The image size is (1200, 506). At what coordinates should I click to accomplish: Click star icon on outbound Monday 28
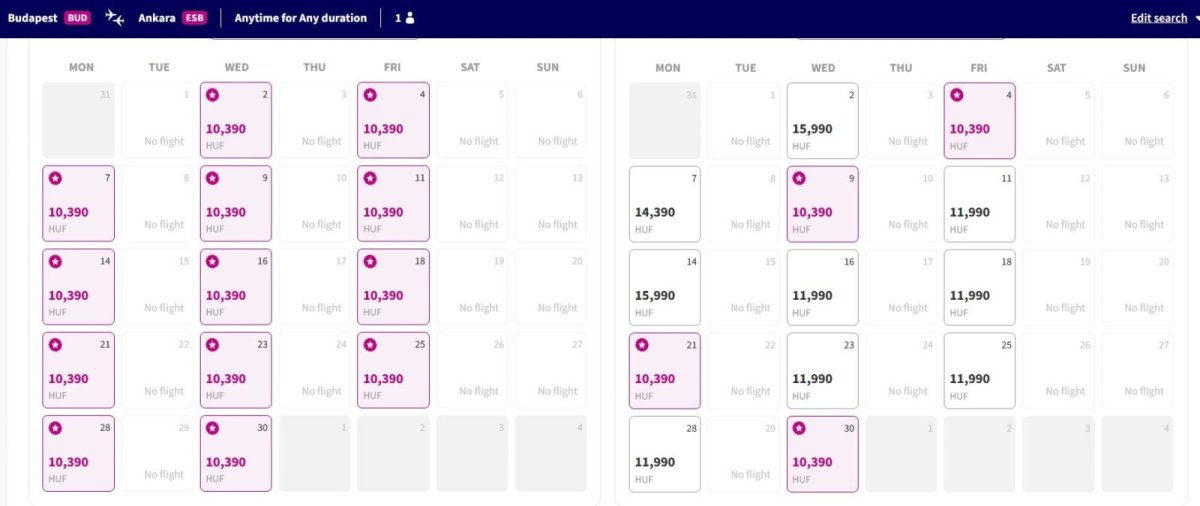(x=55, y=428)
